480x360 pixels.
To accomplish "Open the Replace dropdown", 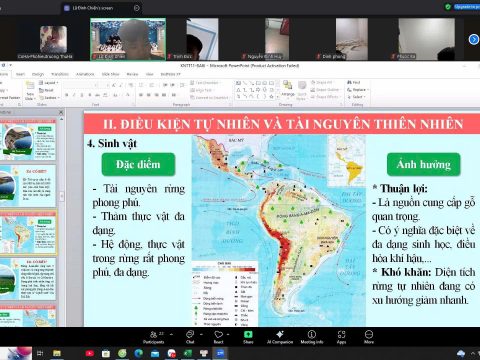I will pos(358,90).
